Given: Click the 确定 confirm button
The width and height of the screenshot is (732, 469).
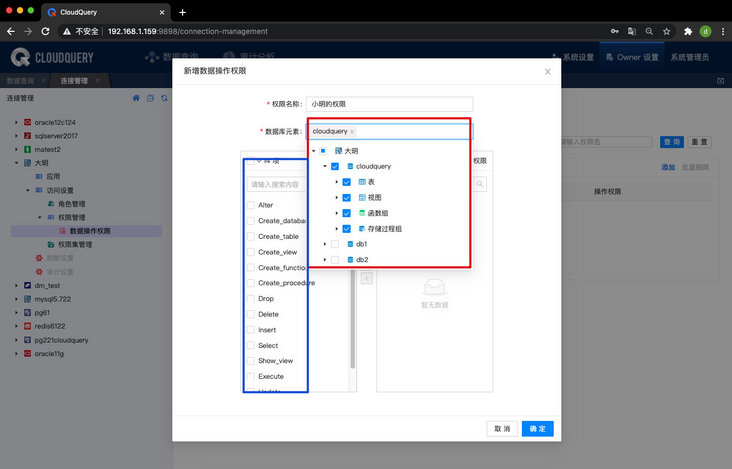Looking at the screenshot, I should (538, 428).
